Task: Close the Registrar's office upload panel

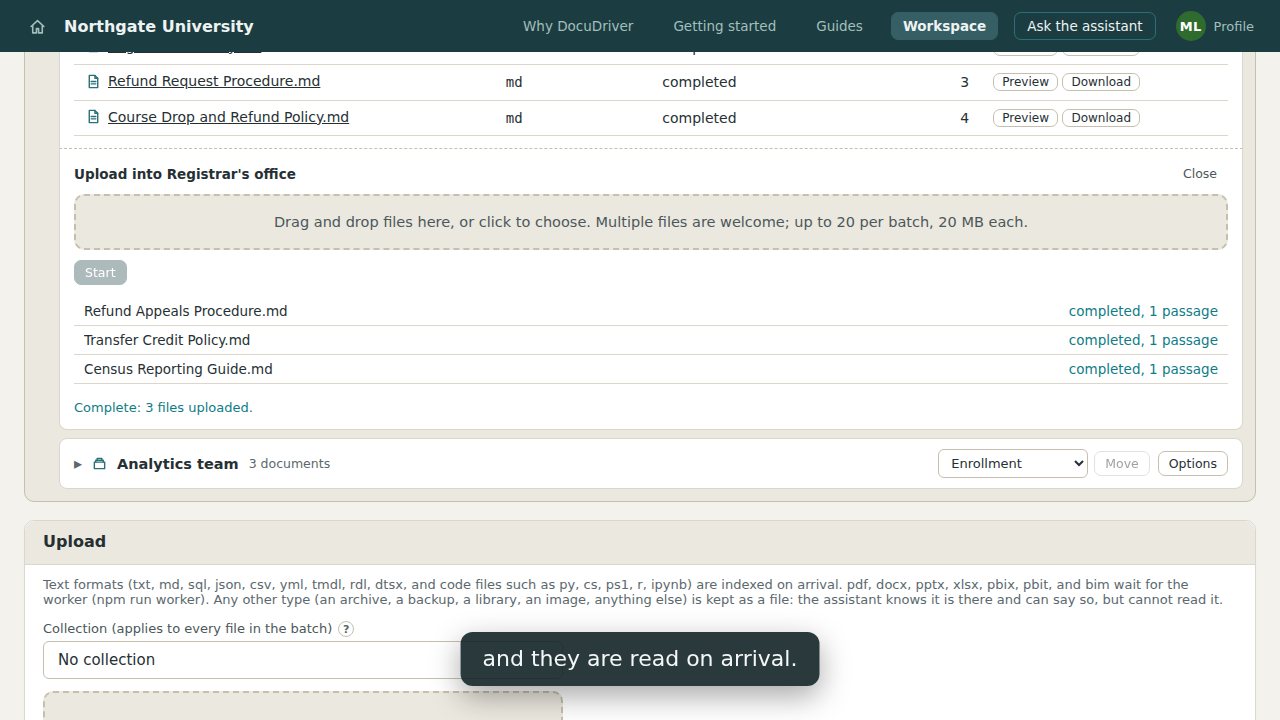Action: pos(1199,174)
